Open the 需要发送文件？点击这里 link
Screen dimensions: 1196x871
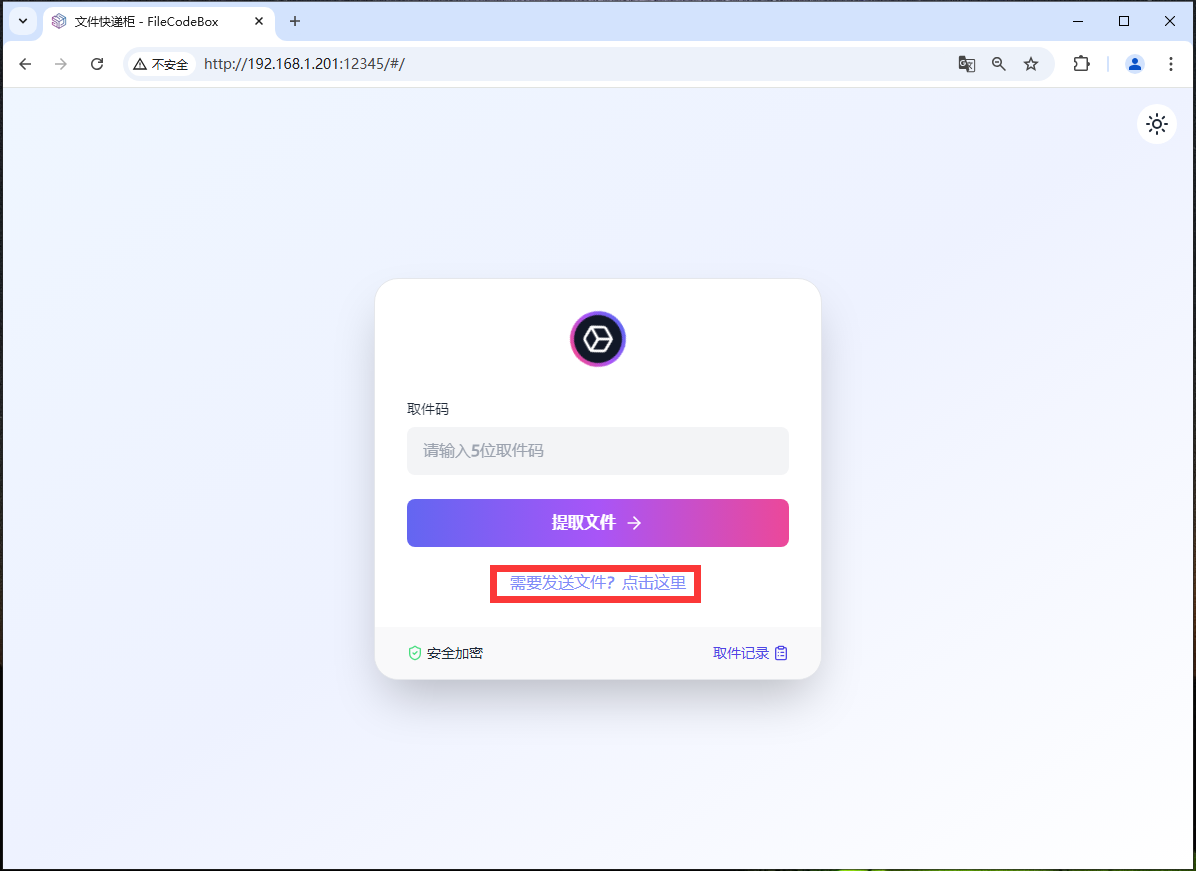coord(595,583)
